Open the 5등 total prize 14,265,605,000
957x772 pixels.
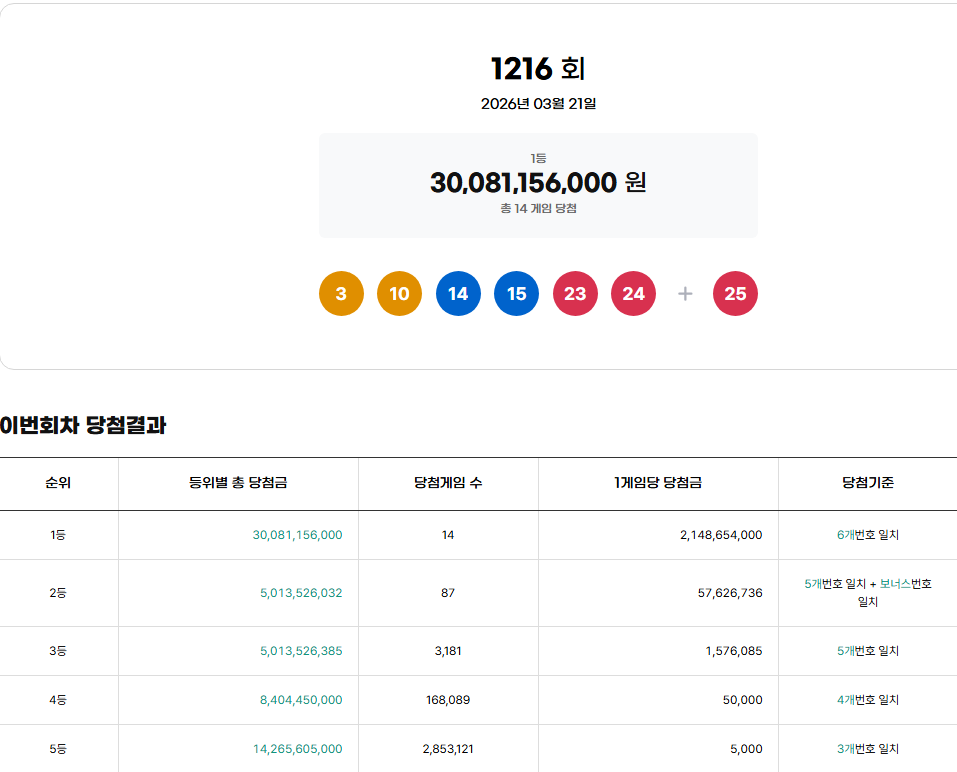[297, 749]
